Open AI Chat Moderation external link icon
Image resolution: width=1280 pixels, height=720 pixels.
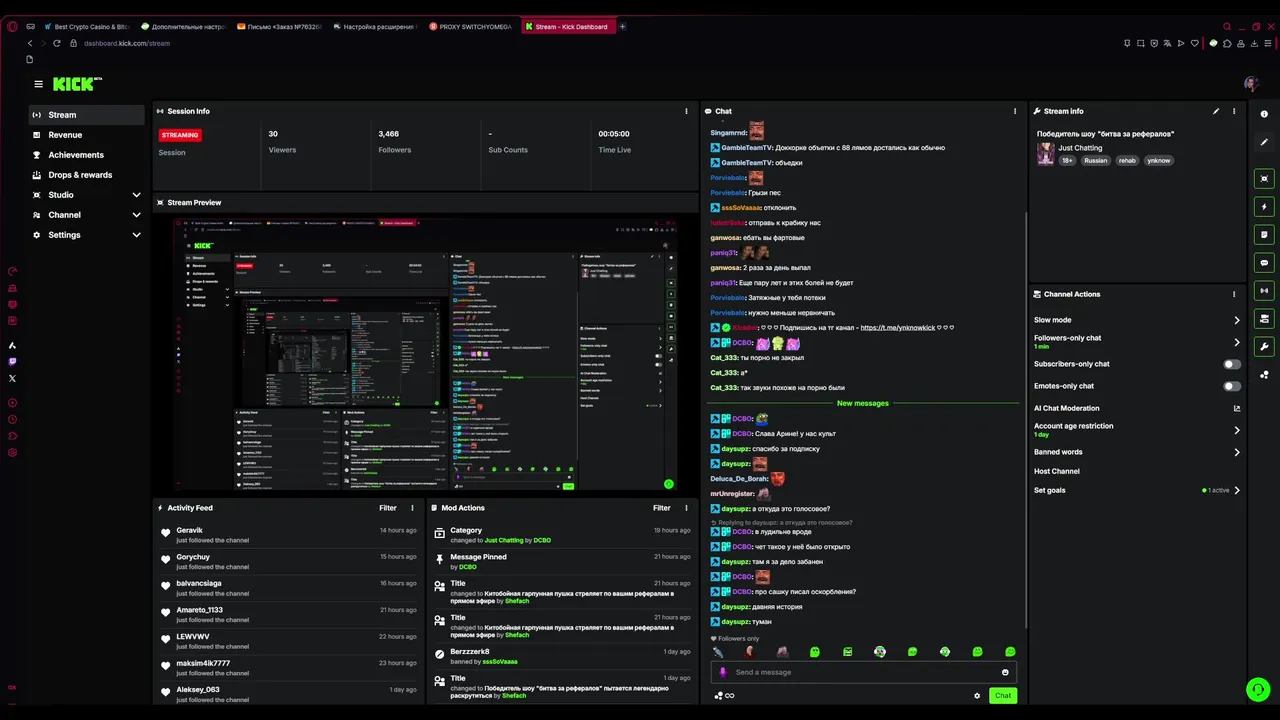[x=1237, y=408]
